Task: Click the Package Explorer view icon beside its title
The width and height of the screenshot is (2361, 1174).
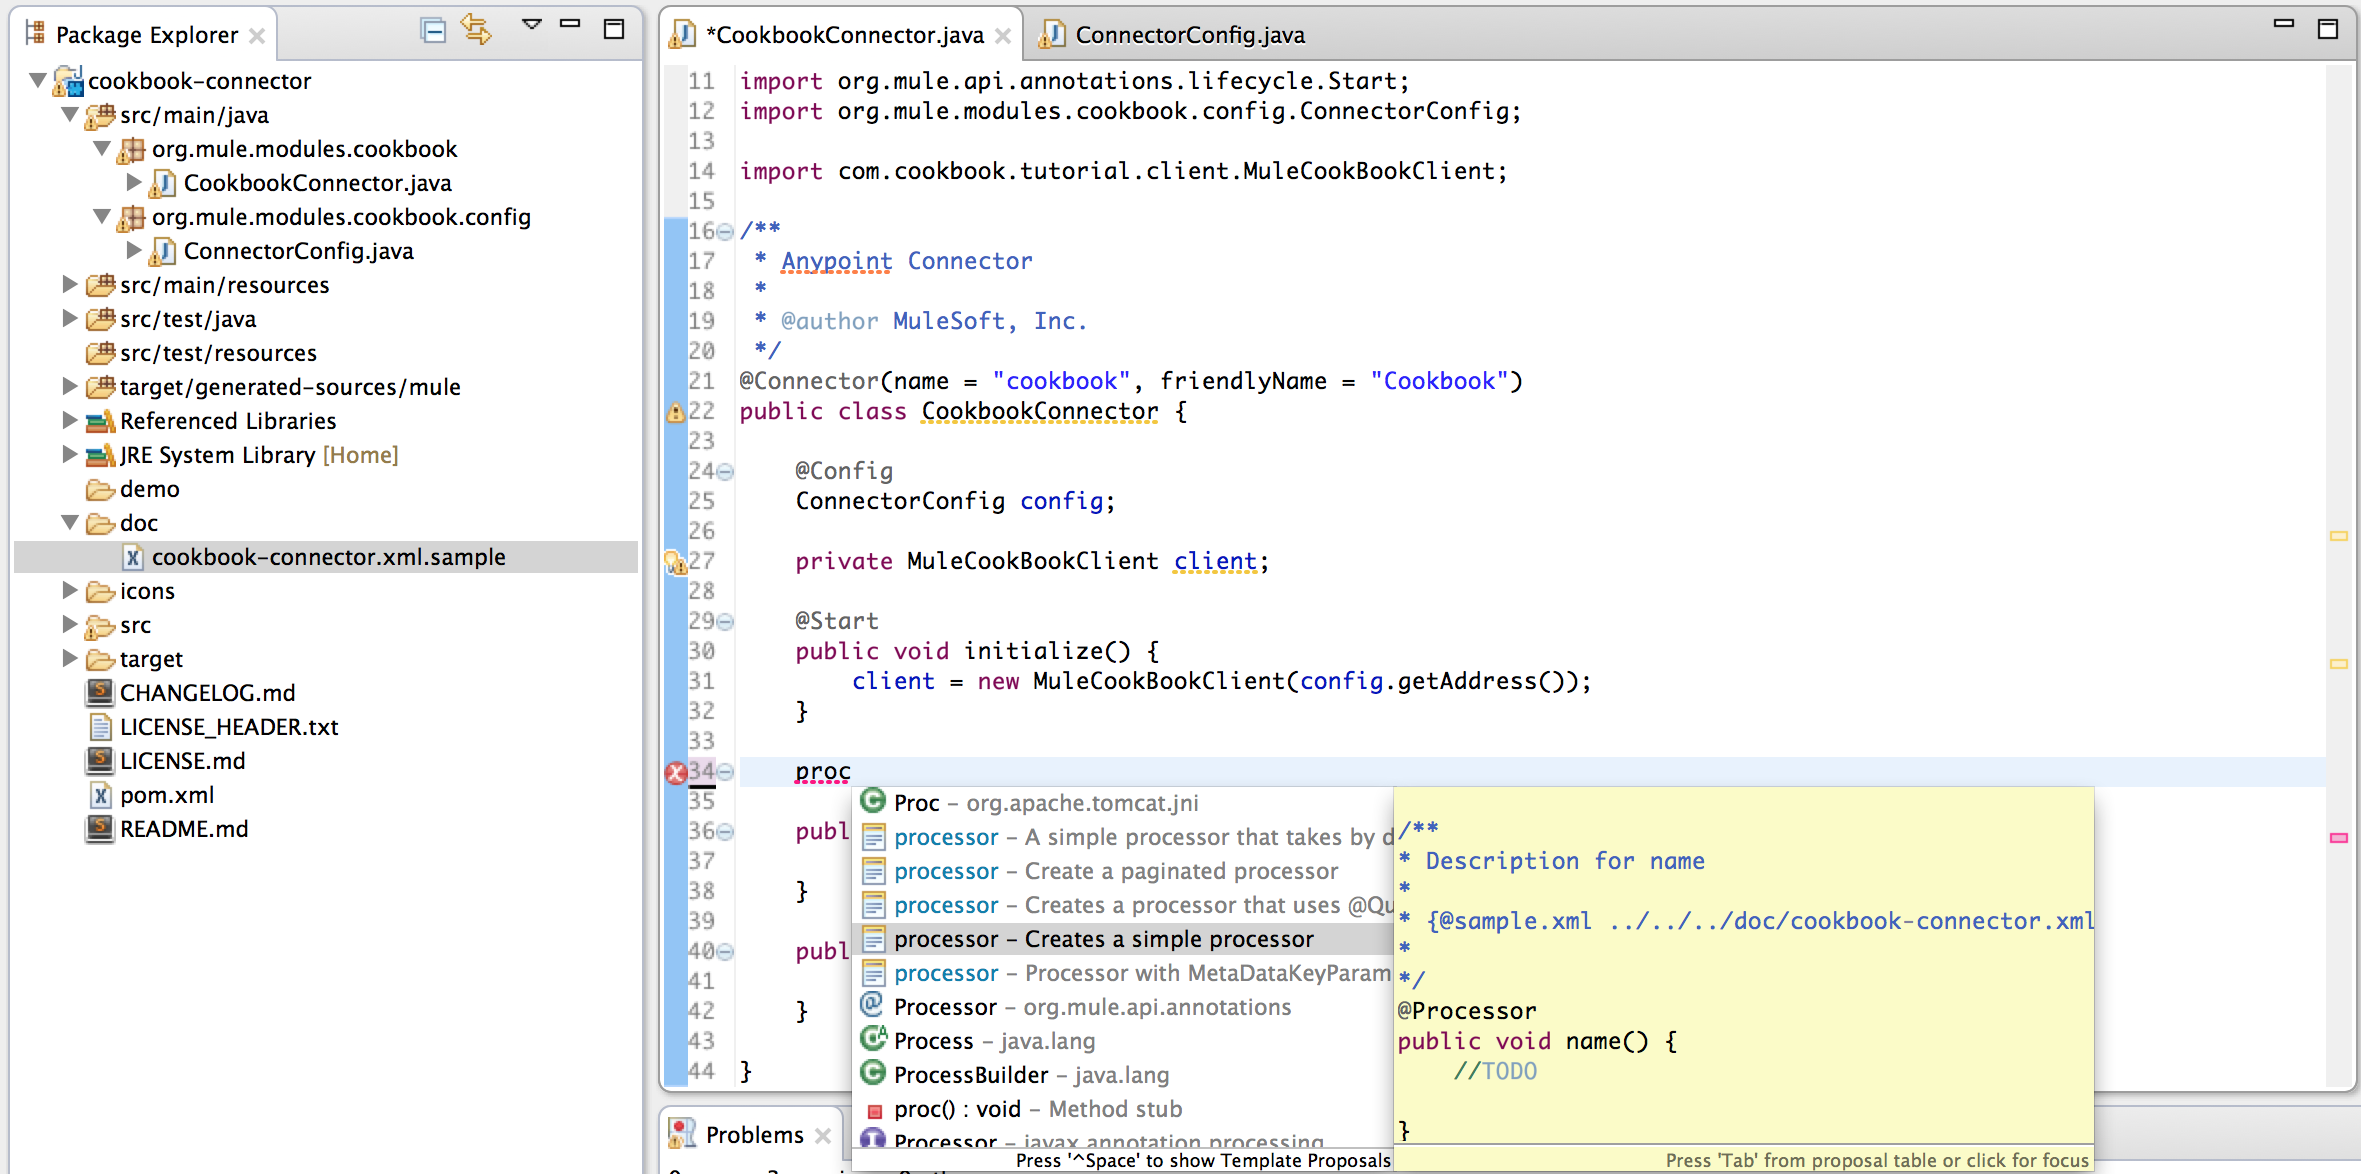Action: tap(33, 33)
